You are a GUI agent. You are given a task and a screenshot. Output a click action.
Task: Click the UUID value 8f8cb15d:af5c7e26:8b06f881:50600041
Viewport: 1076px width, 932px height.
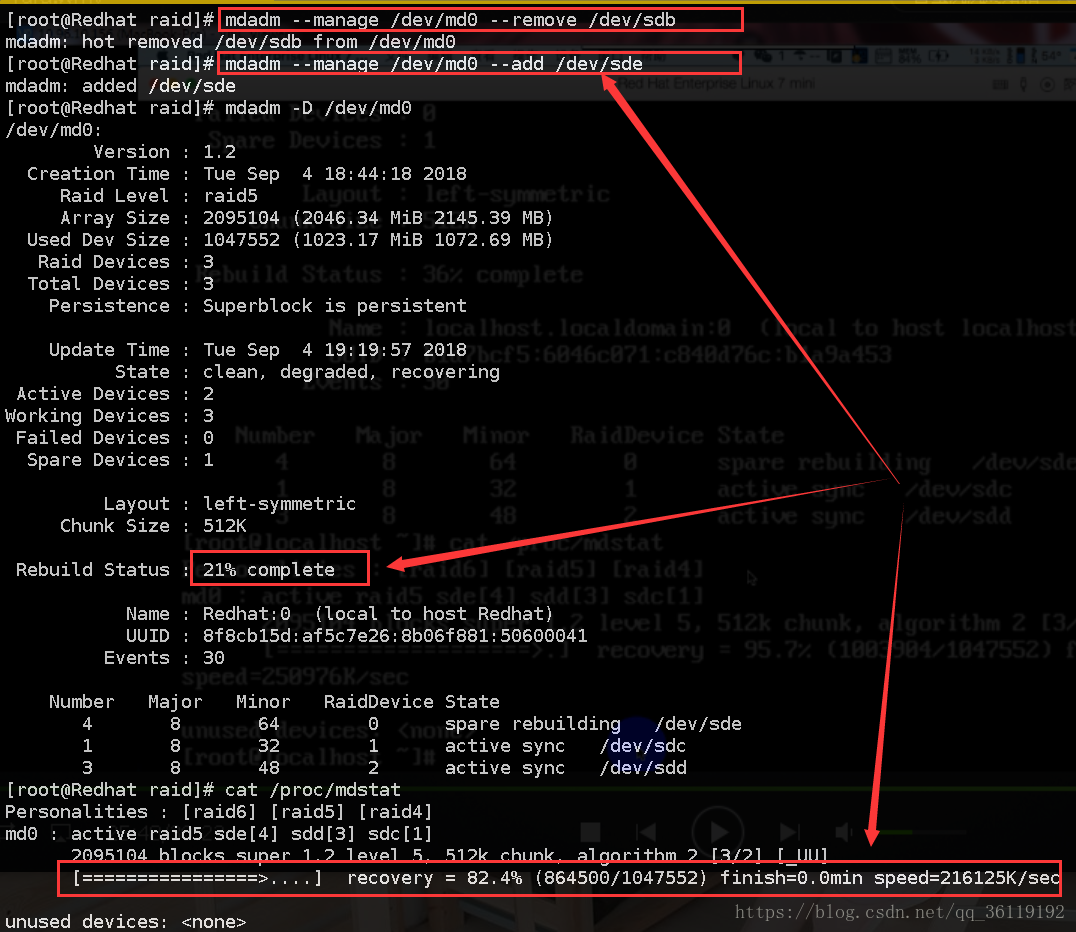click(x=395, y=636)
